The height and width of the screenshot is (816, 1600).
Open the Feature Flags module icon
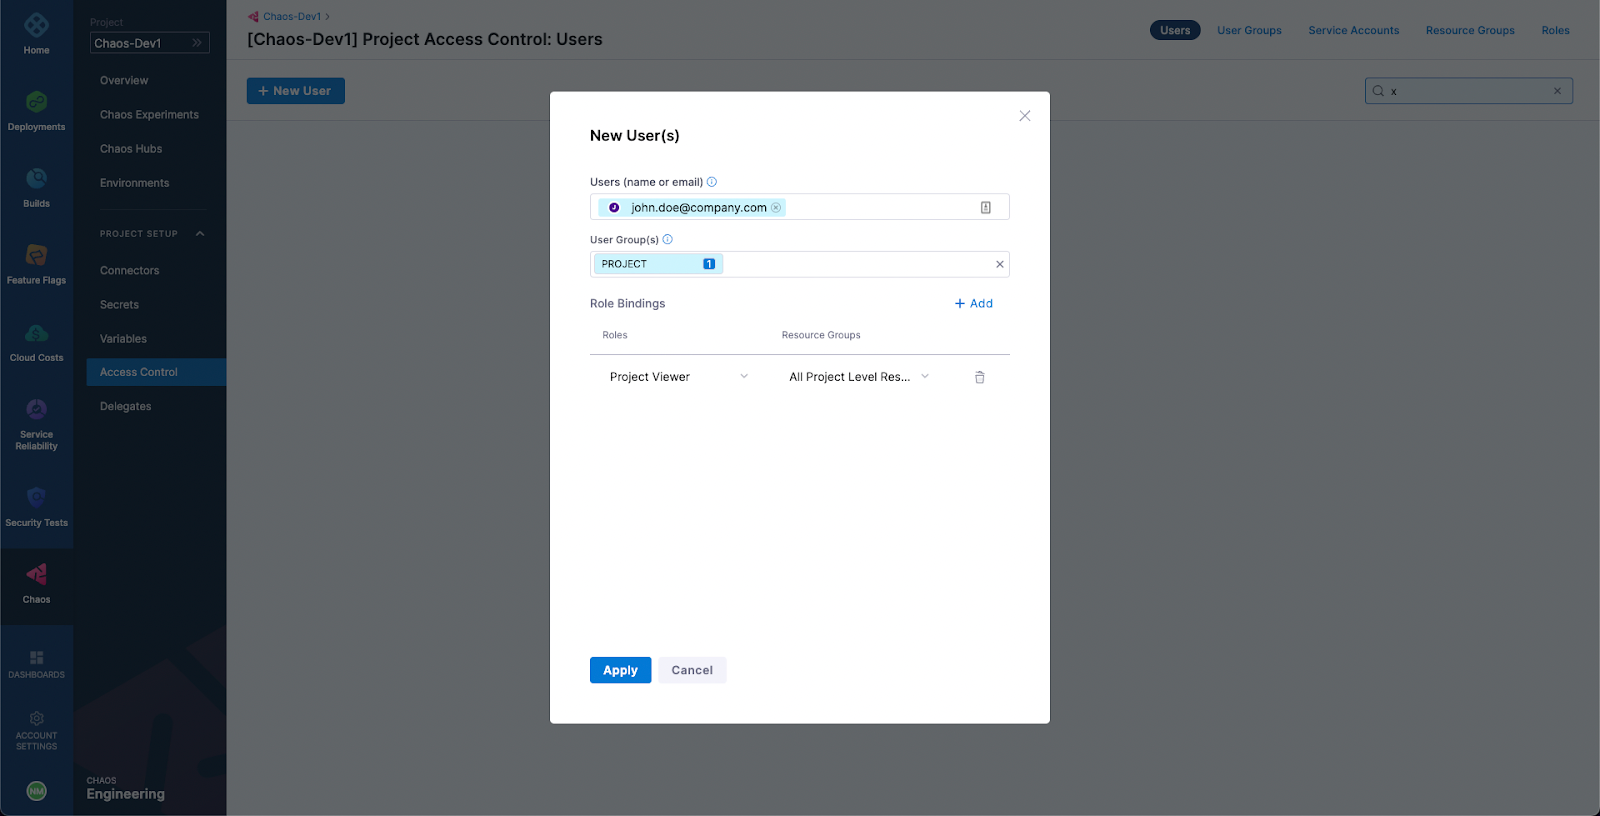click(x=36, y=256)
